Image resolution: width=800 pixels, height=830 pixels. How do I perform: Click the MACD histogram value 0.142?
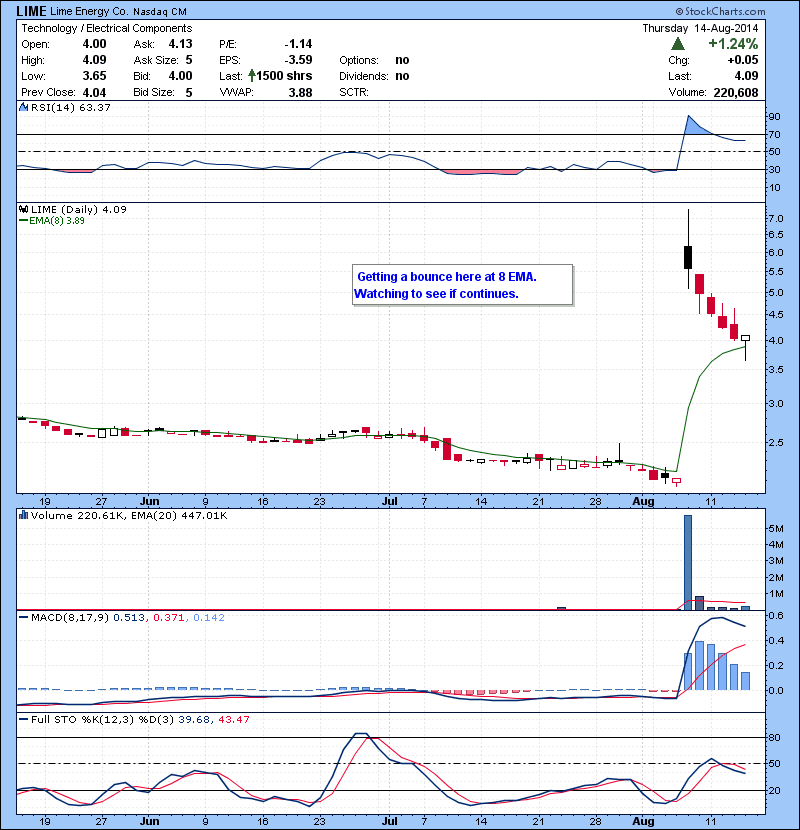tap(209, 618)
